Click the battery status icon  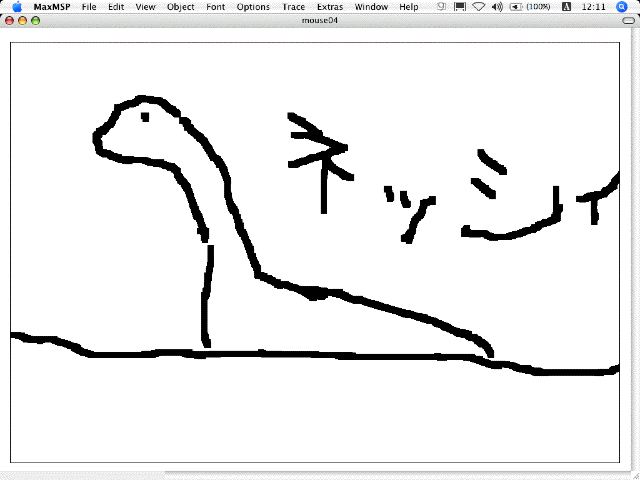516,7
